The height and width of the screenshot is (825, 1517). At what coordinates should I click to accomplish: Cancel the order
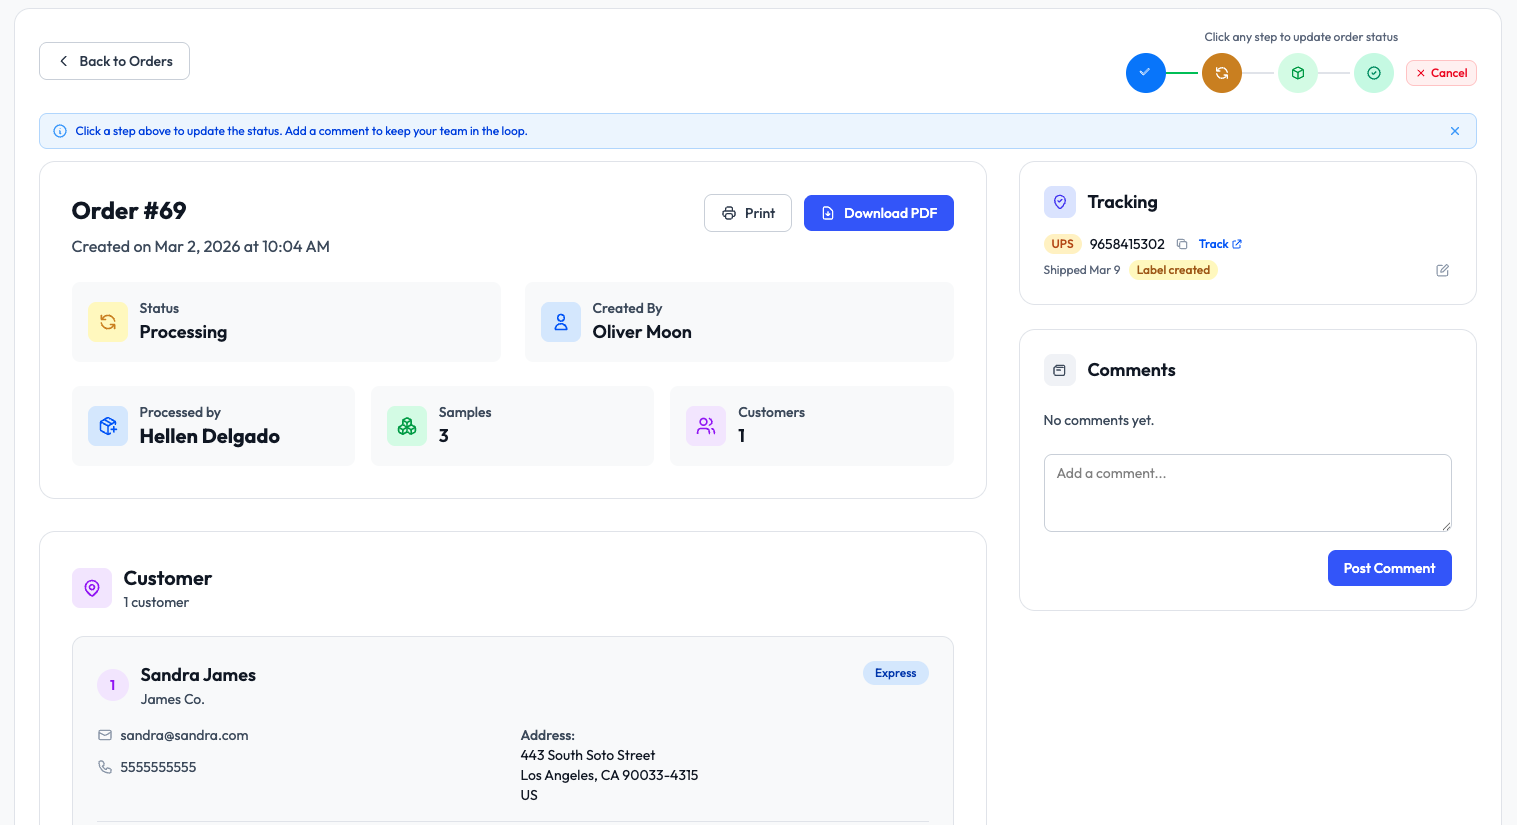tap(1441, 73)
